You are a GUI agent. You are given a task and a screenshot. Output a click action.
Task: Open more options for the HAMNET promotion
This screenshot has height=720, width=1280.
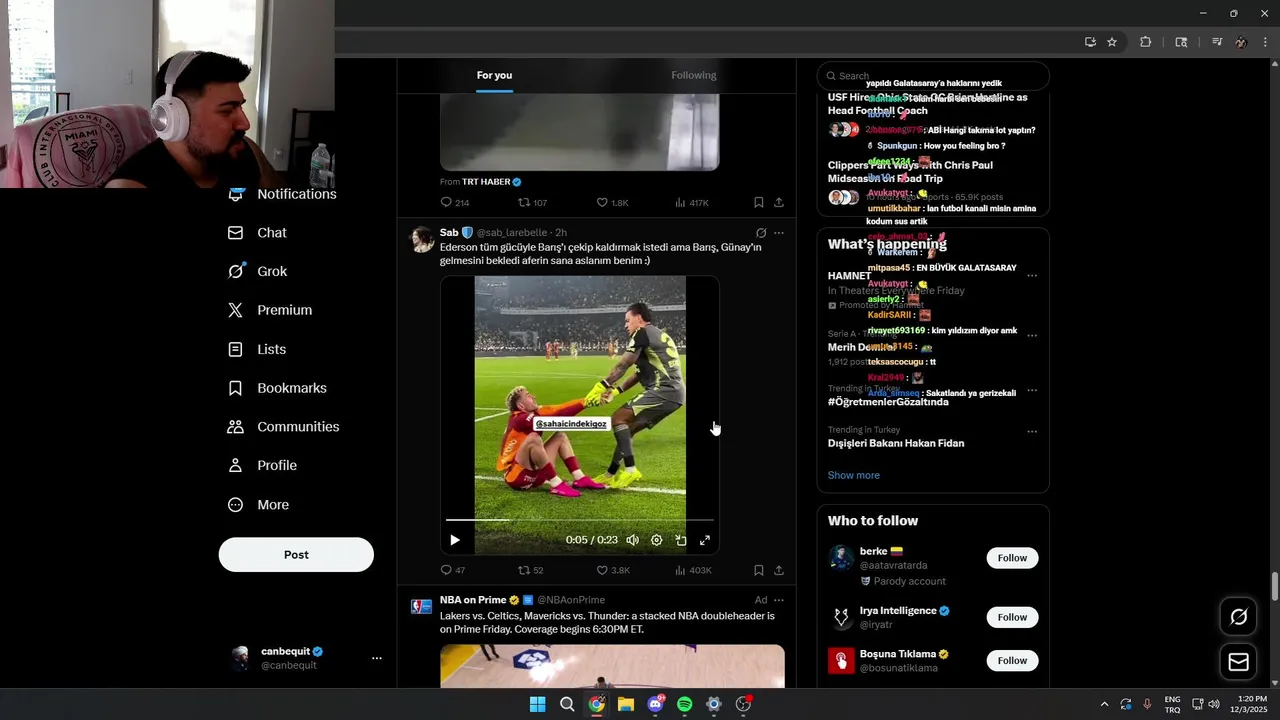point(1032,276)
